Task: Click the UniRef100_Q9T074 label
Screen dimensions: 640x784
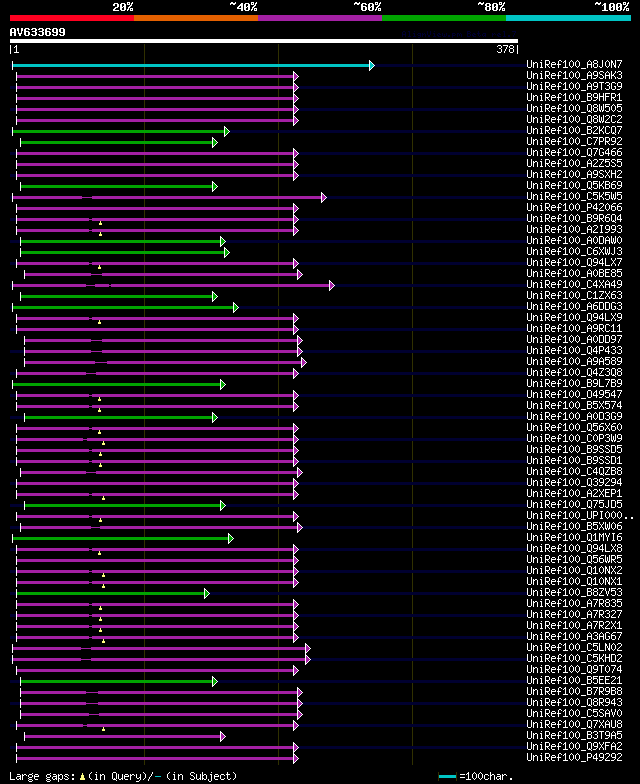Action: pos(574,670)
